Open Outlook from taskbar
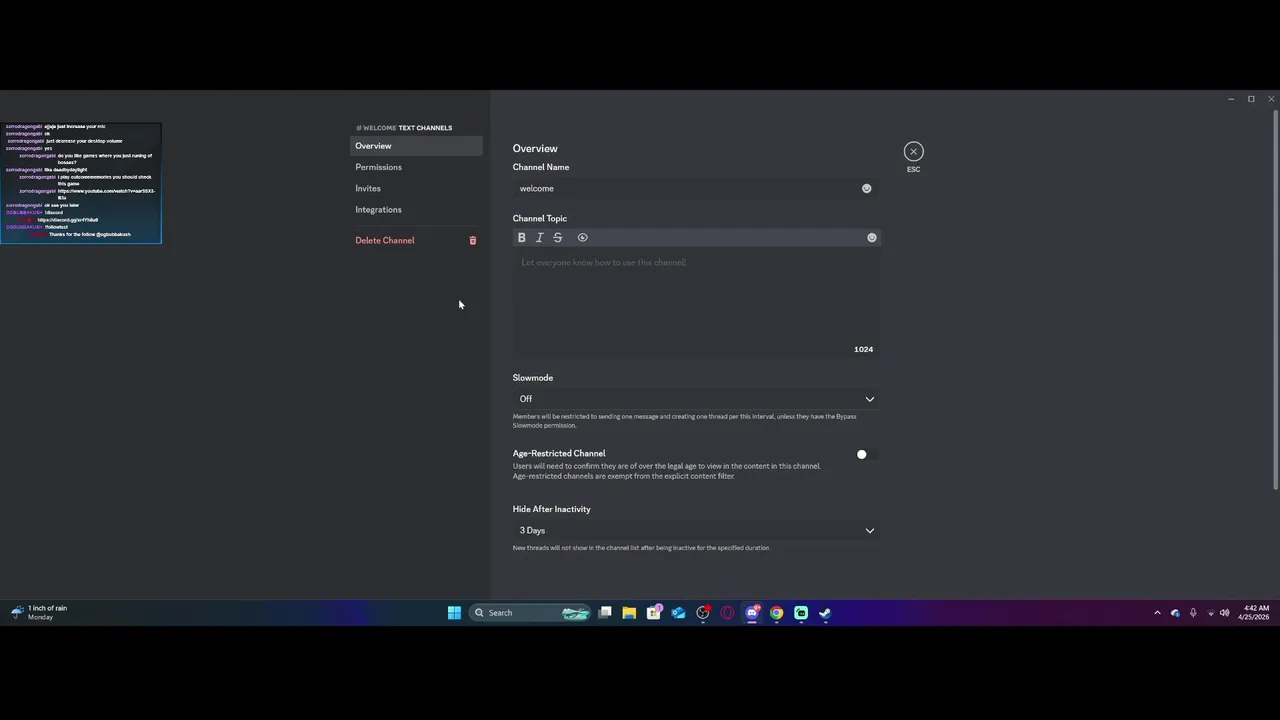The image size is (1280, 720). (678, 613)
